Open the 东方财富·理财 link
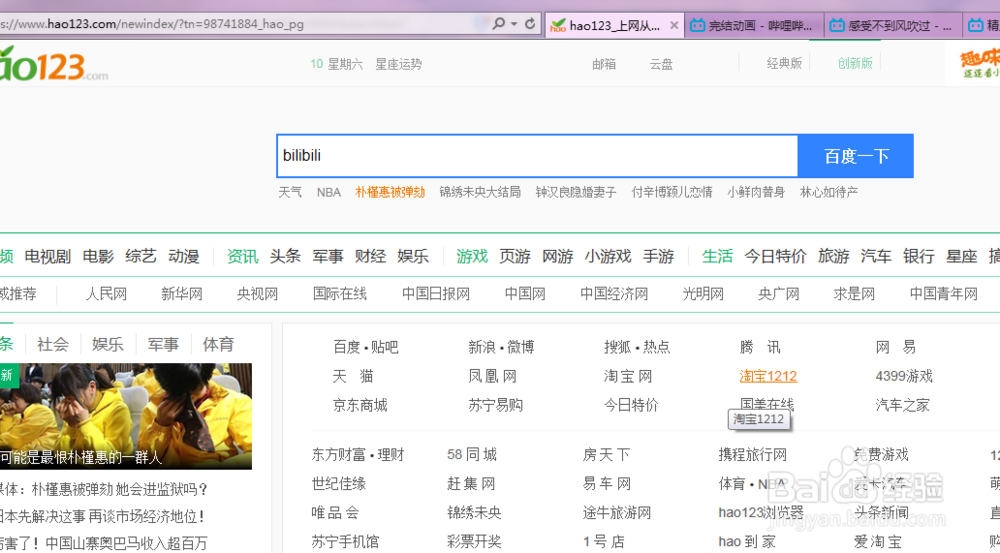The width and height of the screenshot is (1000, 553). [x=358, y=455]
